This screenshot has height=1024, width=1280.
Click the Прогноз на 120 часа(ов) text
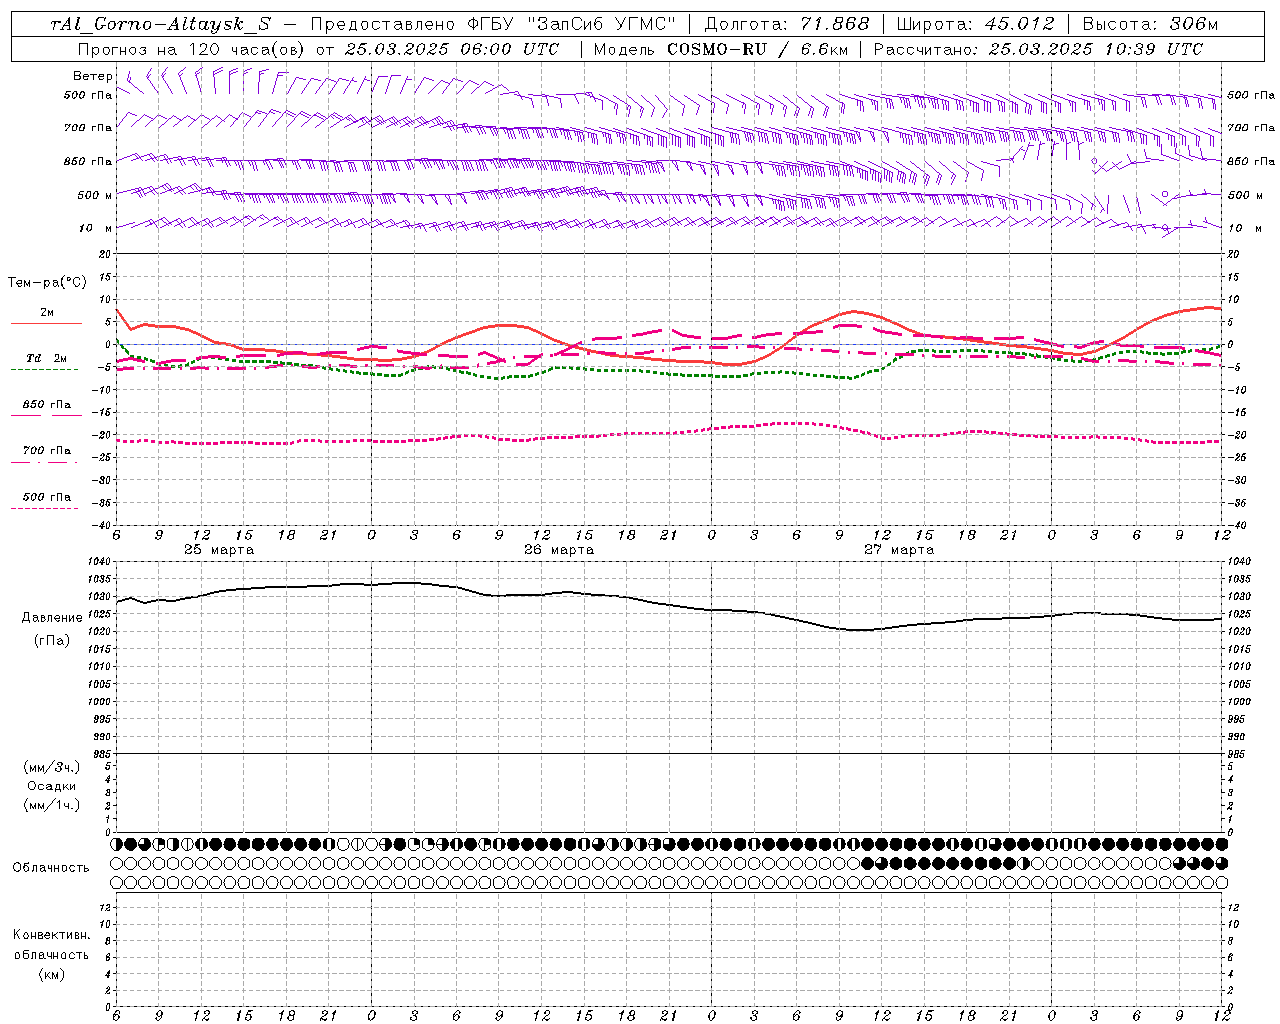click(x=191, y=49)
